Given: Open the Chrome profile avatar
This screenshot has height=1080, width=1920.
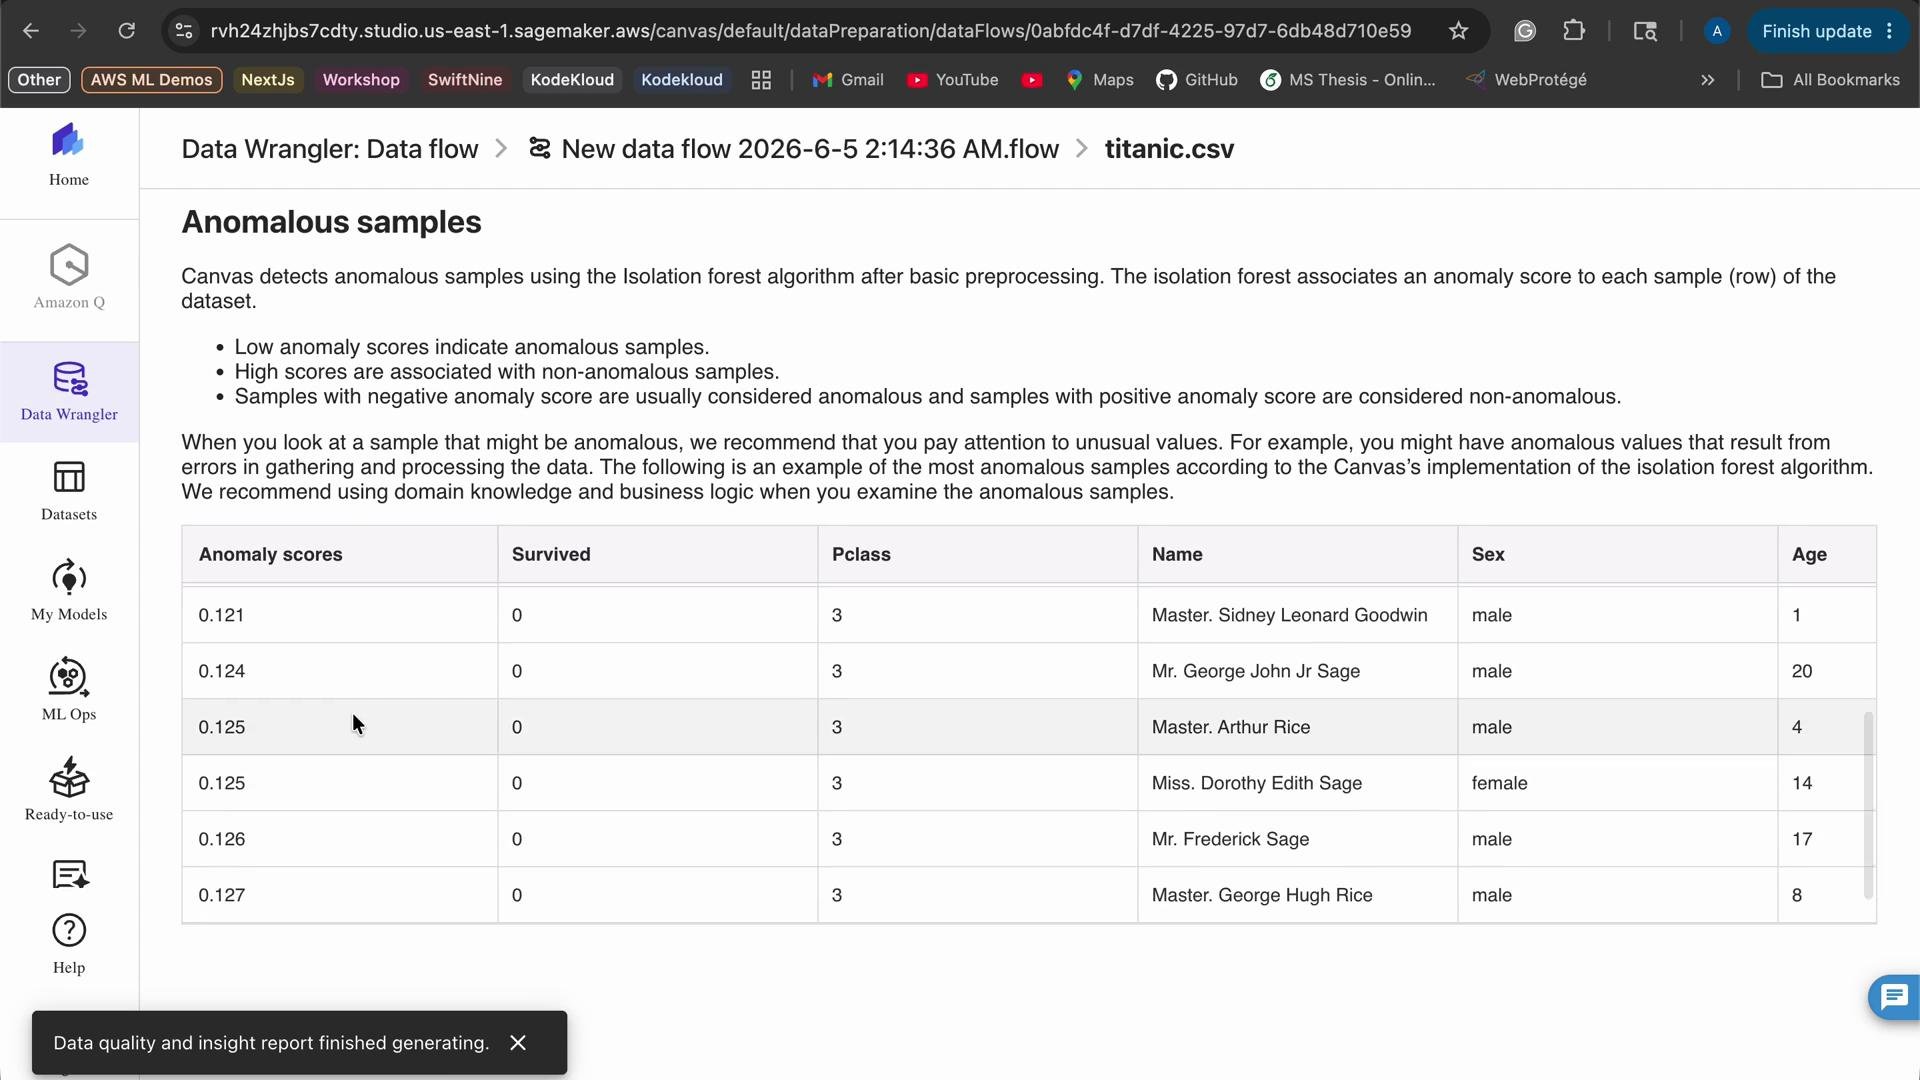Looking at the screenshot, I should [1717, 31].
